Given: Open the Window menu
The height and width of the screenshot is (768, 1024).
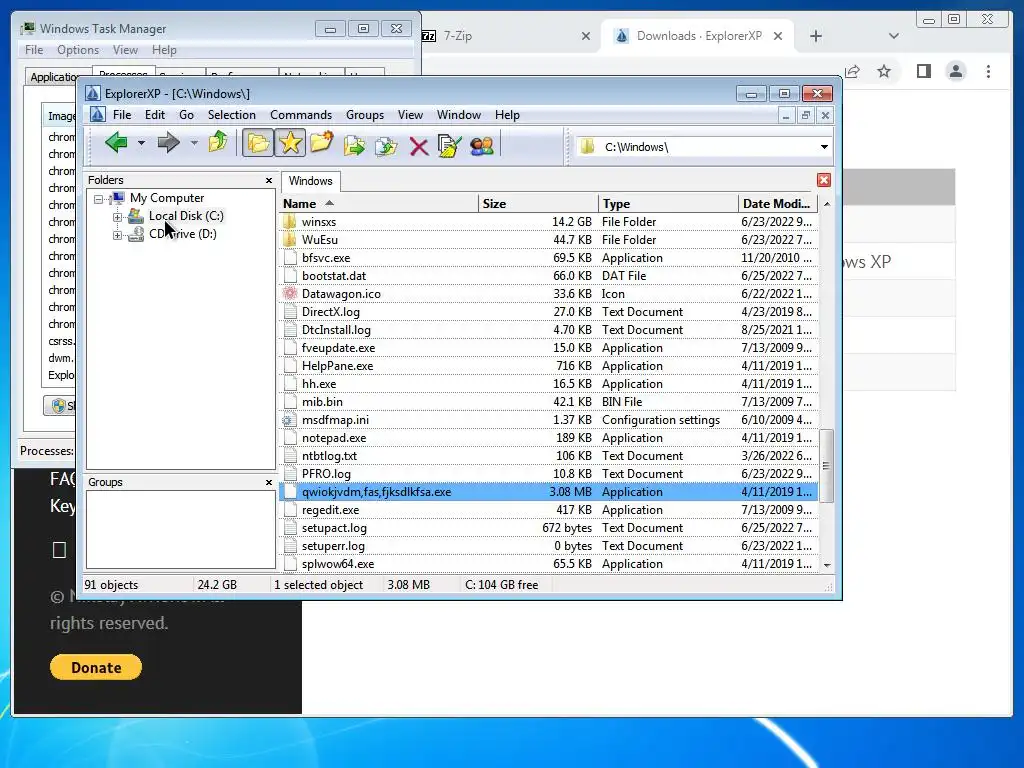Looking at the screenshot, I should click(x=459, y=115).
